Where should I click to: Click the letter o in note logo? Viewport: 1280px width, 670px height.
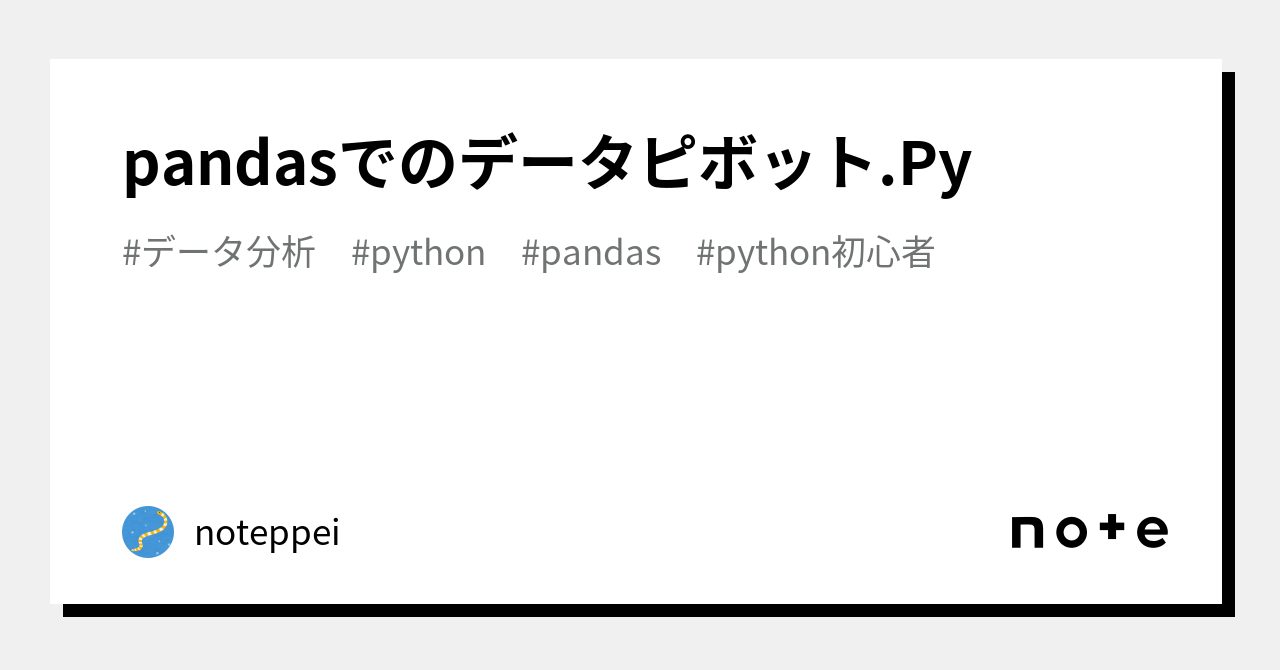click(1070, 532)
